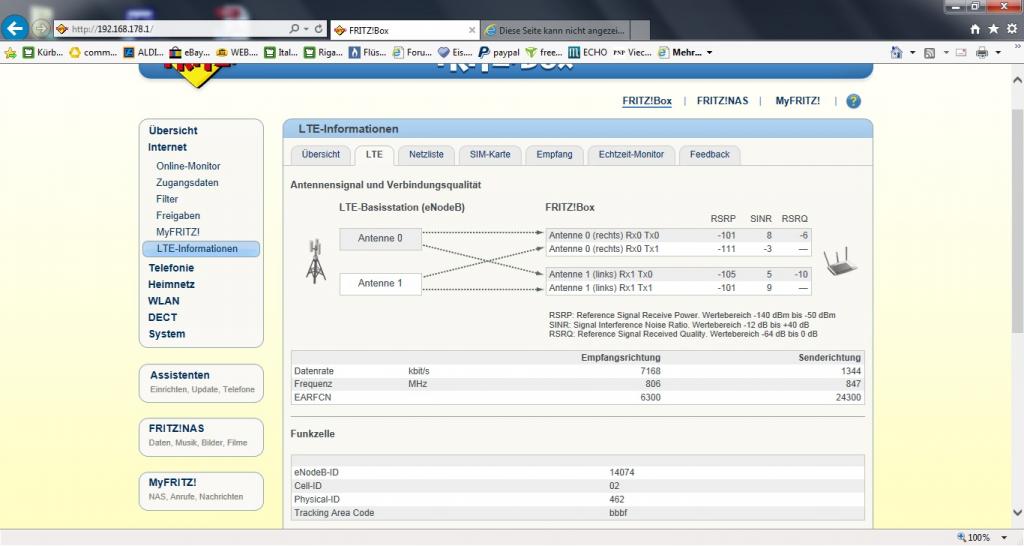Open the favorites star icon
Screen dimensions: 1024x546
[x=993, y=29]
